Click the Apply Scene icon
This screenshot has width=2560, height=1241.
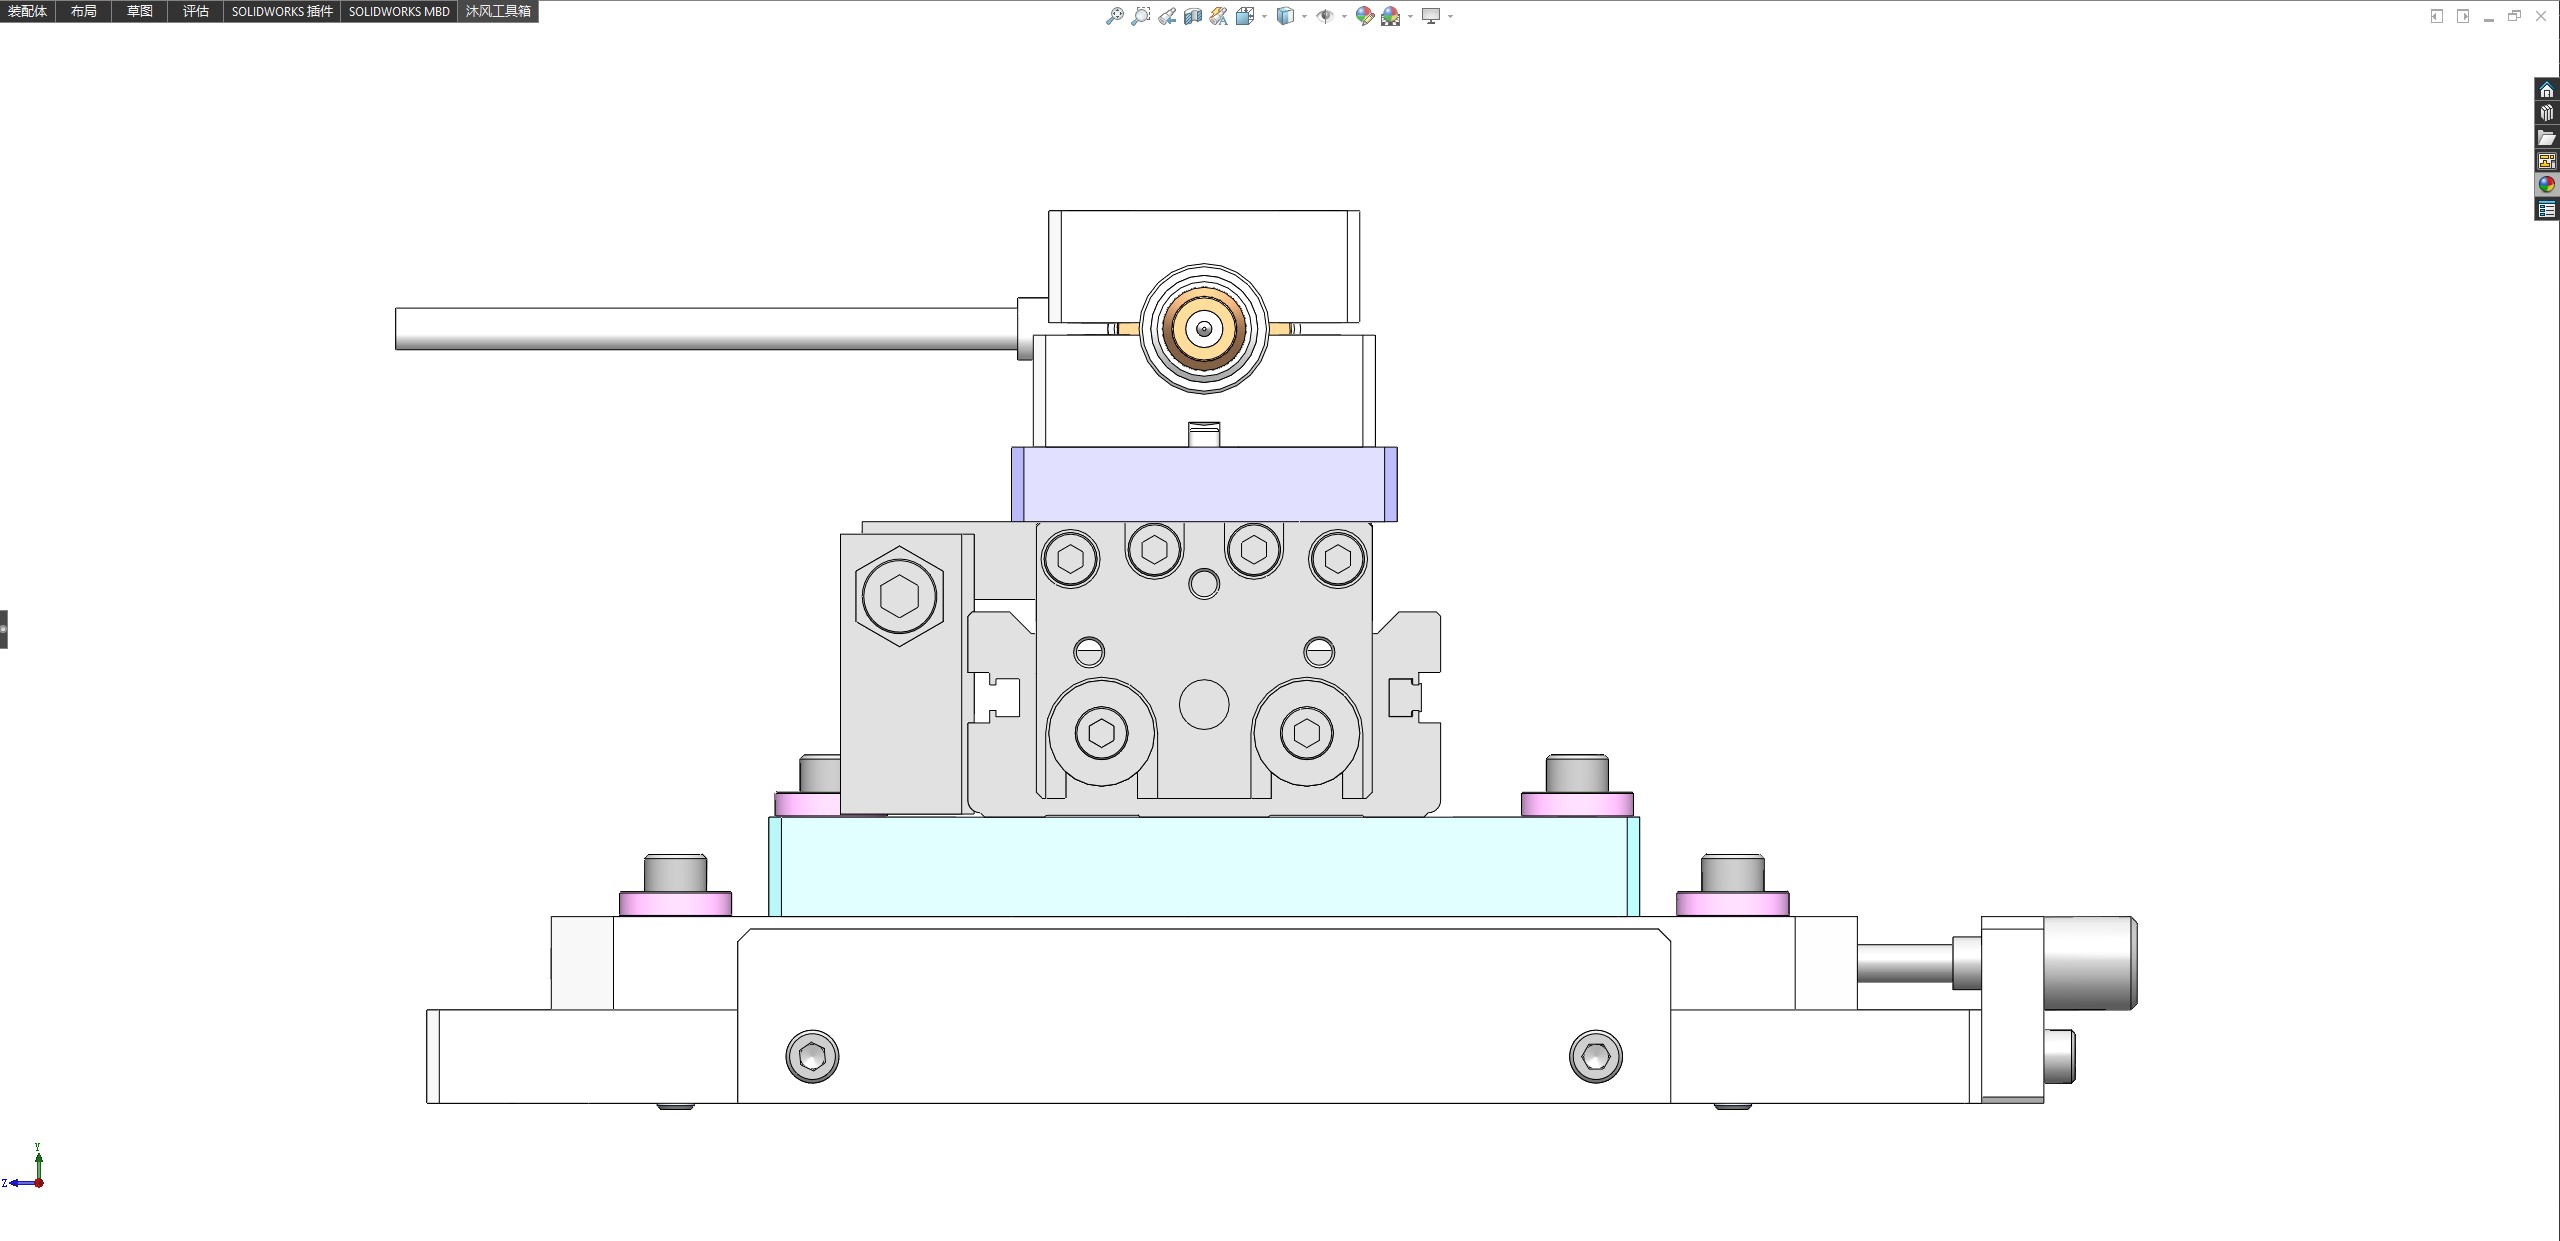click(1390, 16)
